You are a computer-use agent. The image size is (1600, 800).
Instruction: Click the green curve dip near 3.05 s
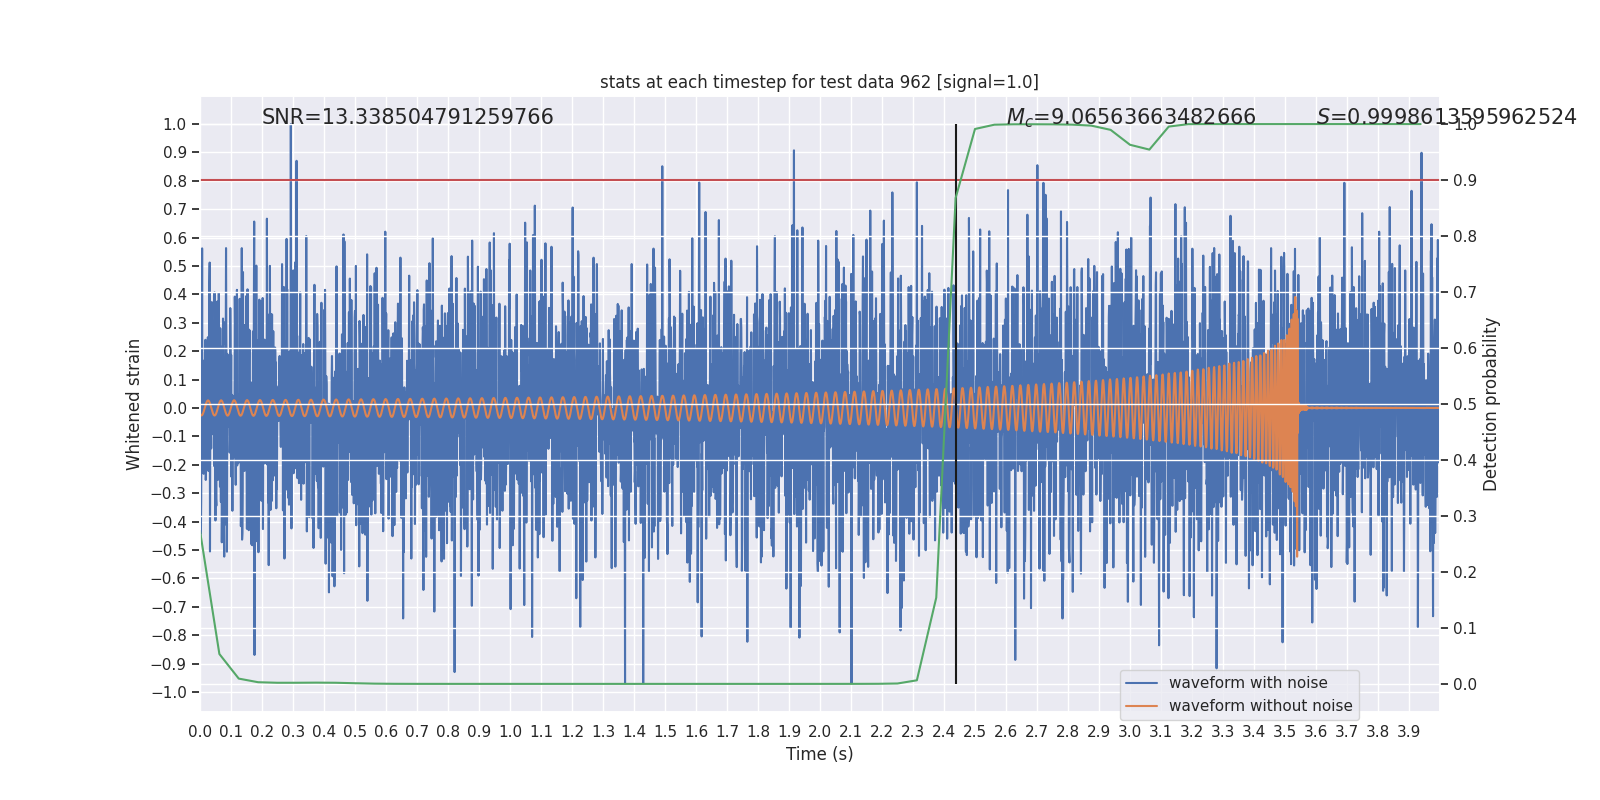coord(1149,149)
